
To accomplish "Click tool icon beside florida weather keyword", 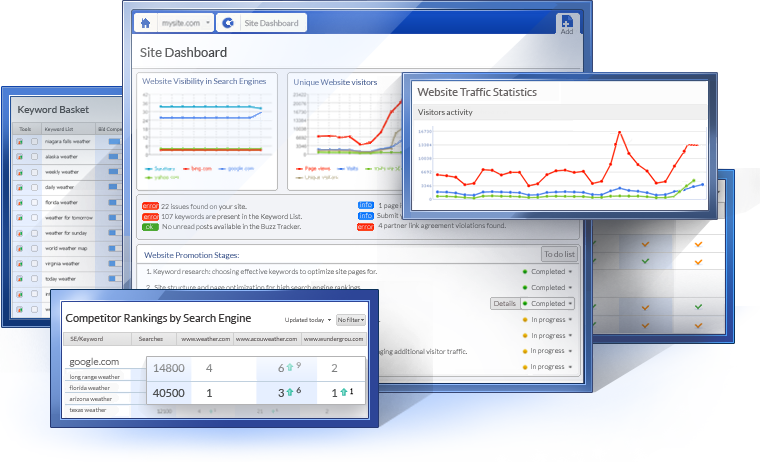I will [x=19, y=202].
